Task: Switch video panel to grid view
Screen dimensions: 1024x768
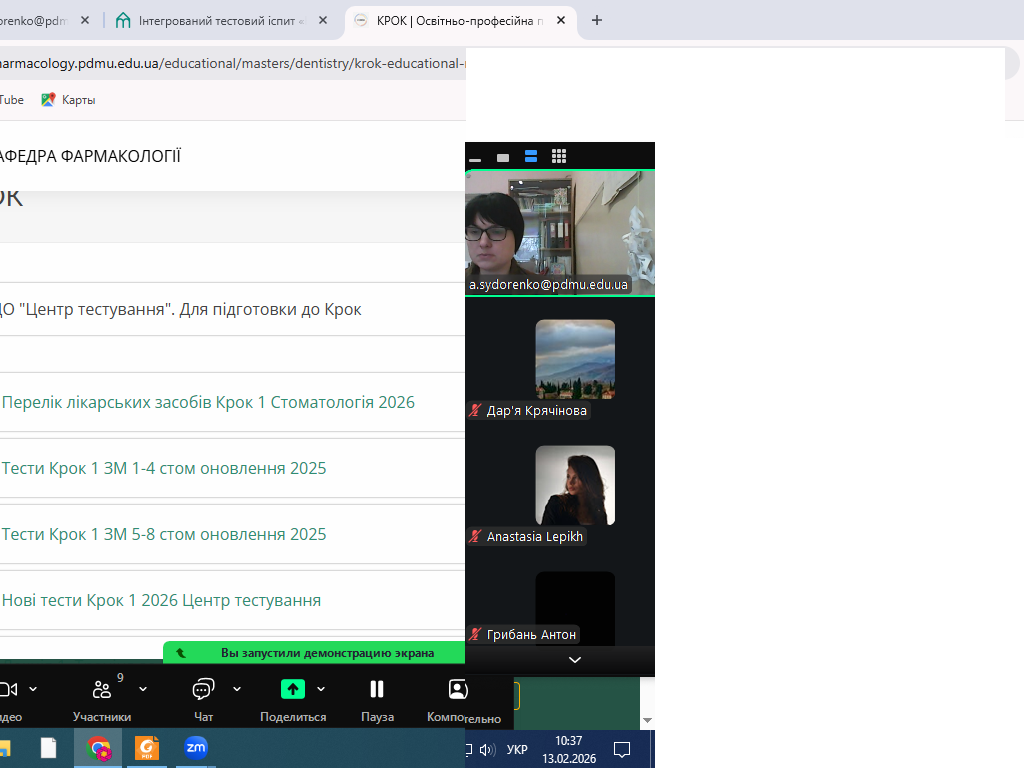Action: [559, 156]
